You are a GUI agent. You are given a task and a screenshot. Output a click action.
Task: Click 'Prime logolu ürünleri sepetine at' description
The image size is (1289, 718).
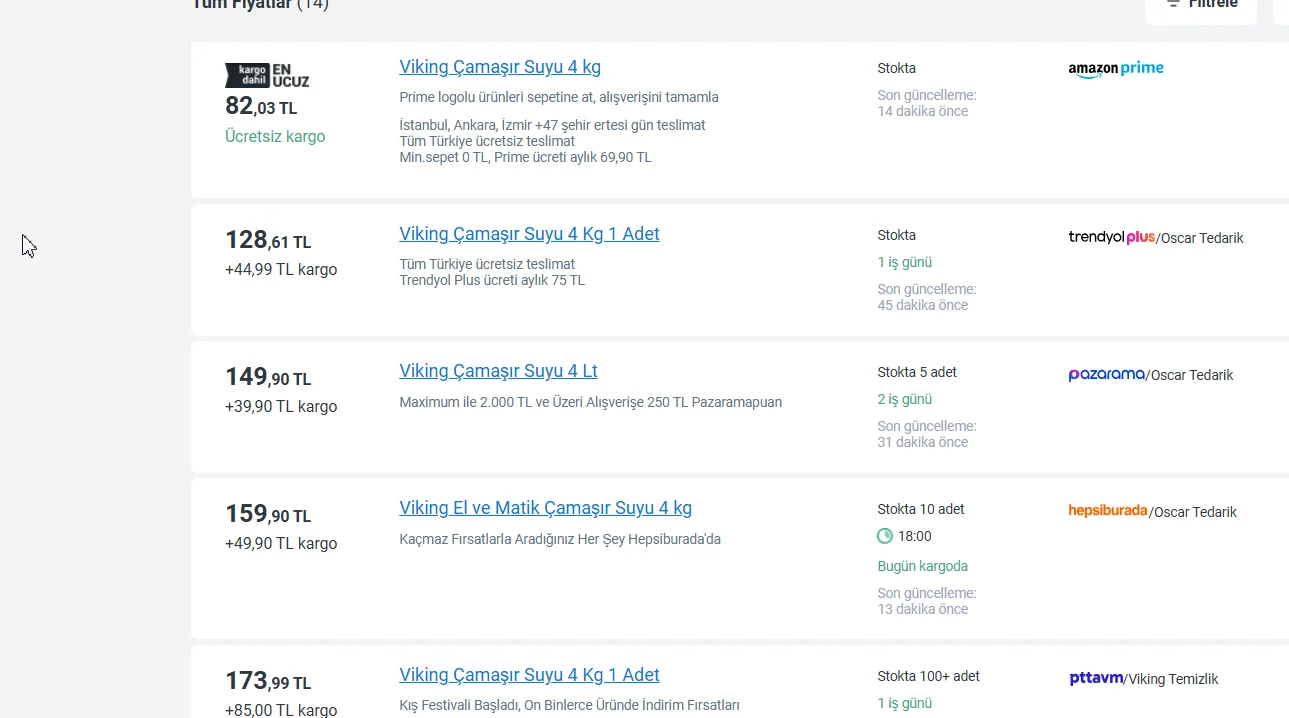click(559, 97)
